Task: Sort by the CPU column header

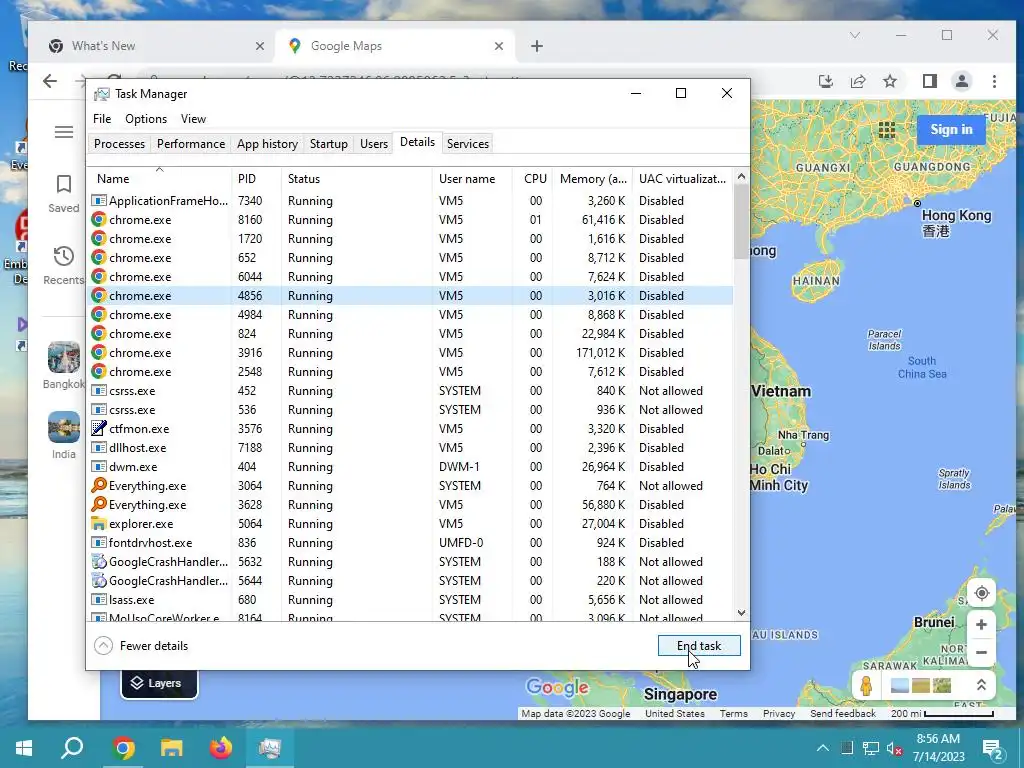Action: click(532, 178)
